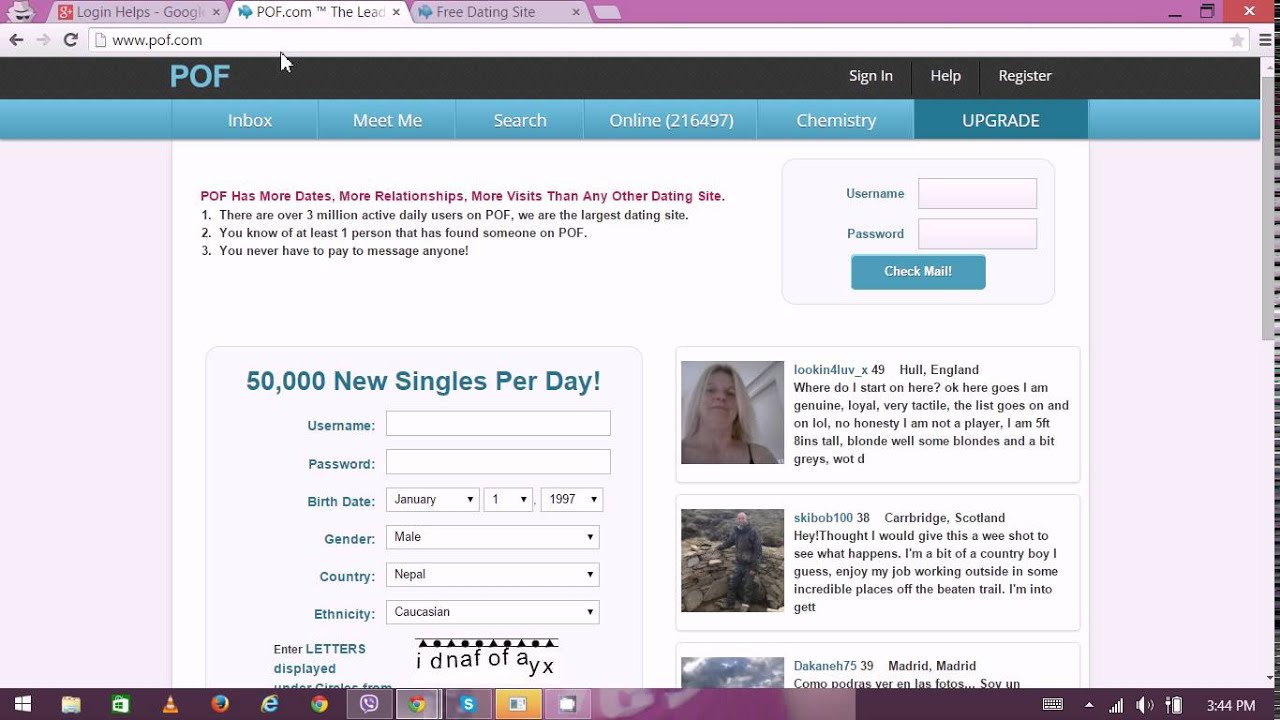The image size is (1280, 720).
Task: Click the Dakaneh75 username link
Action: [825, 666]
